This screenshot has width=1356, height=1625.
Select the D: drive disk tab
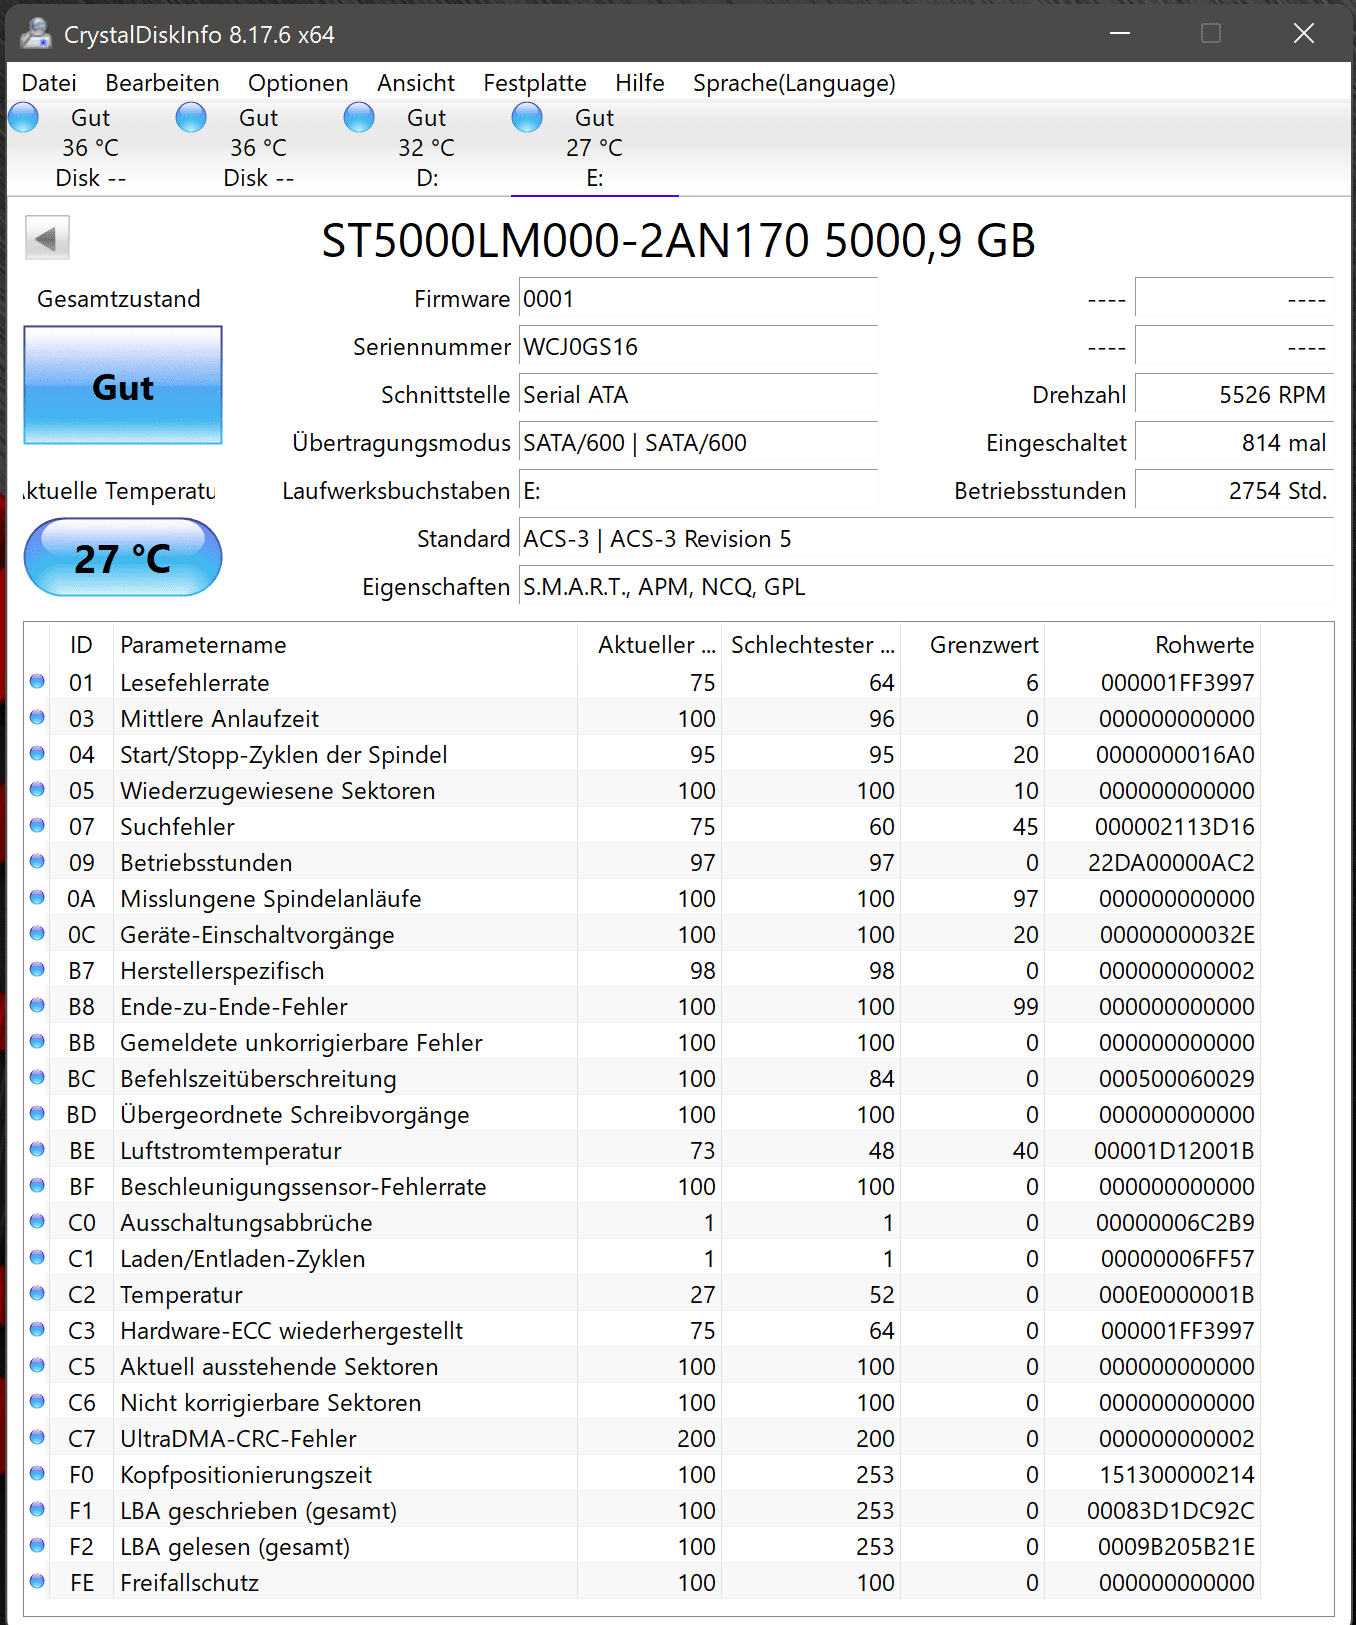coord(426,148)
